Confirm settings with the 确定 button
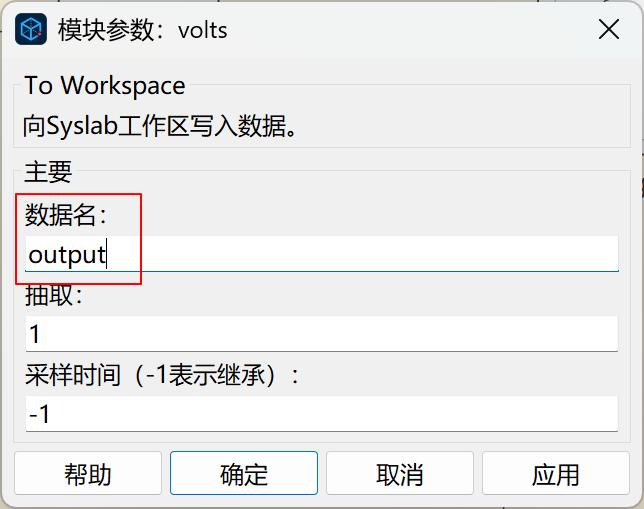644x509 pixels. point(244,473)
